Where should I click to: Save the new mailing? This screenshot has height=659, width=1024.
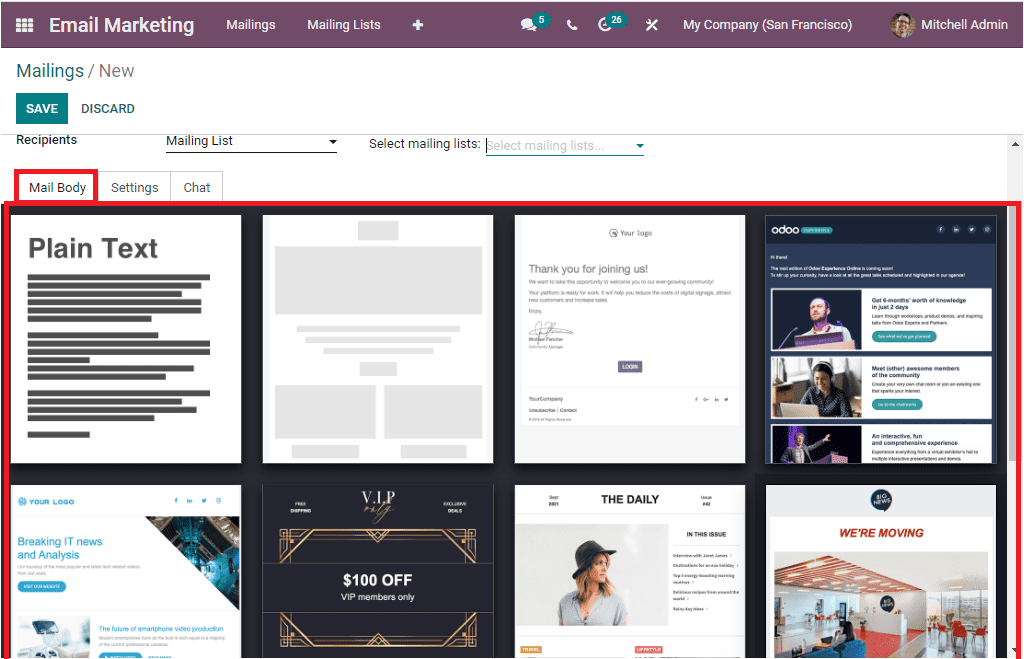[42, 108]
